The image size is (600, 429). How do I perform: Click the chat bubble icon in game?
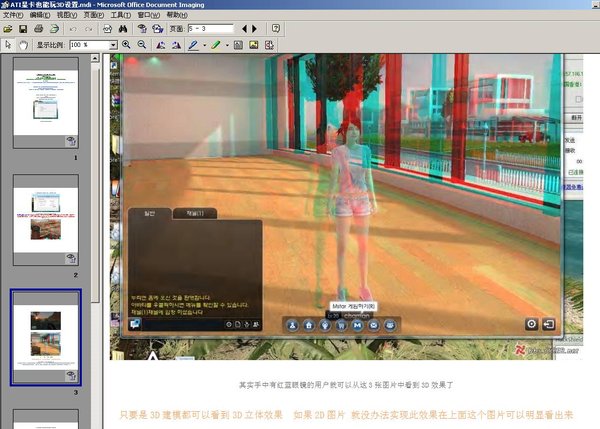pyautogui.click(x=135, y=324)
